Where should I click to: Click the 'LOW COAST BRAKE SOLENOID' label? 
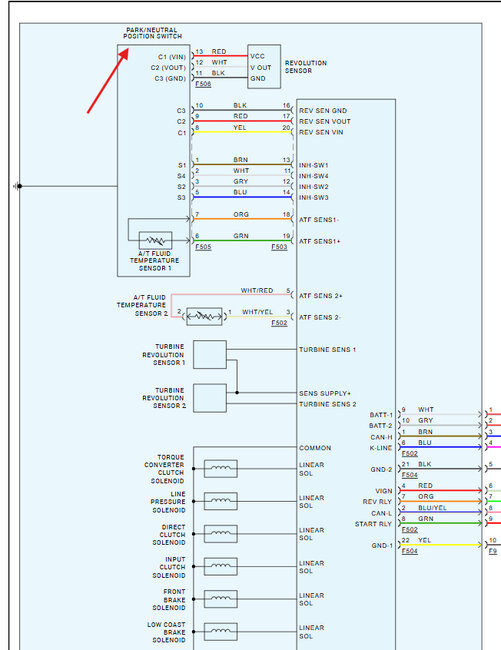[x=167, y=632]
